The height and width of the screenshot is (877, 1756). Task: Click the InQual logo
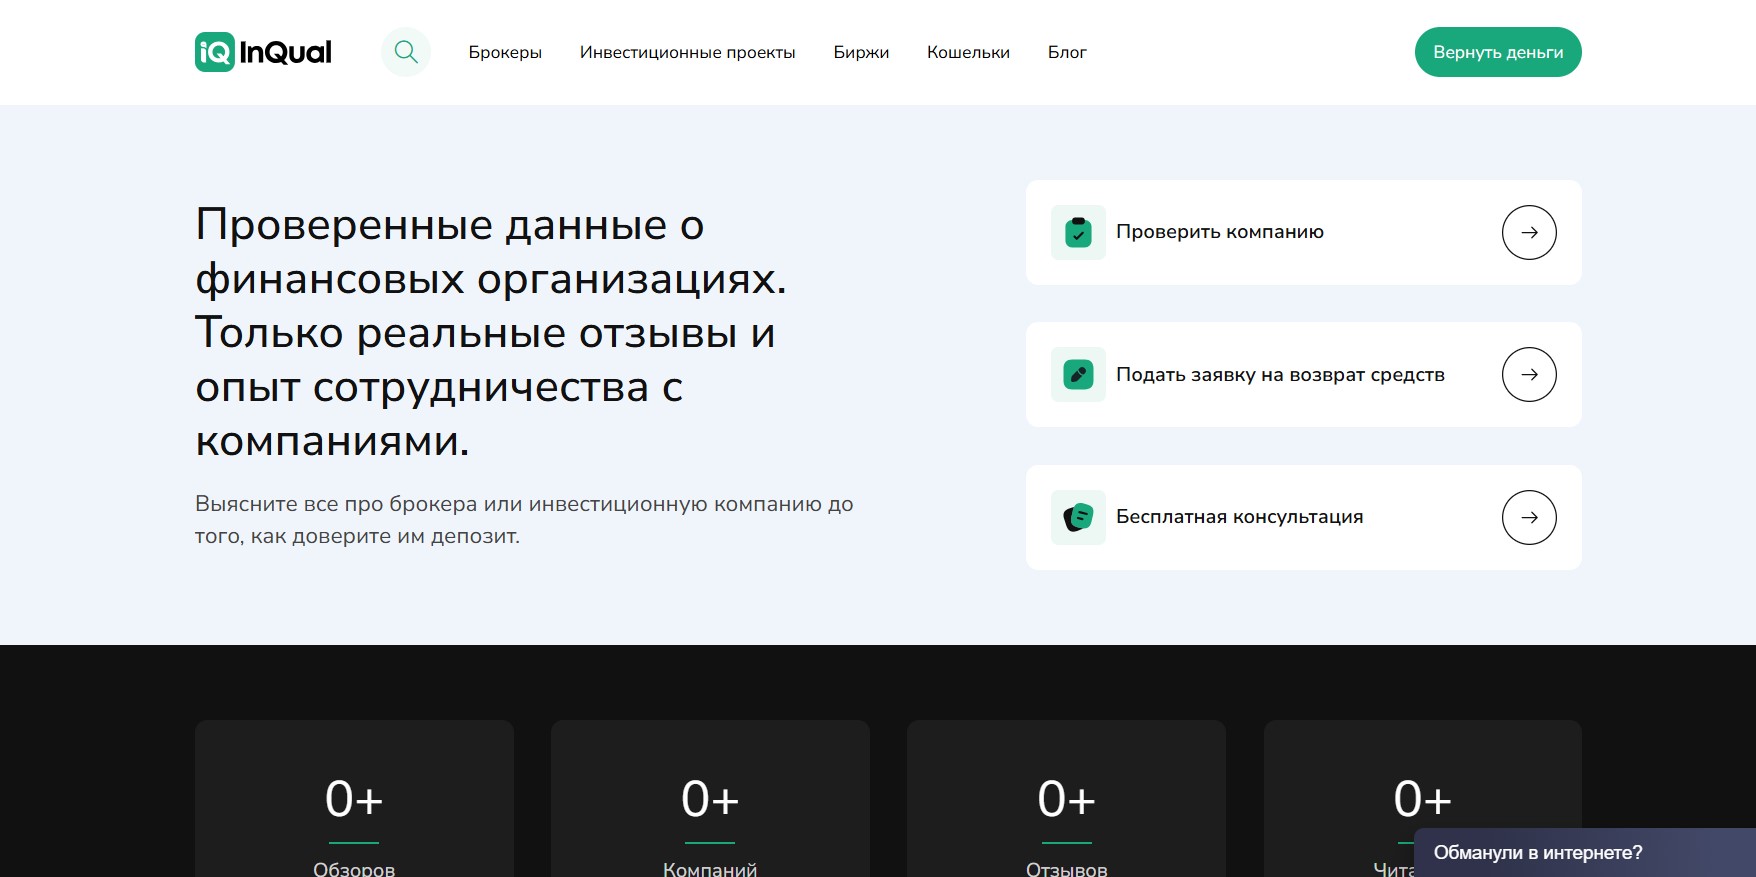263,52
